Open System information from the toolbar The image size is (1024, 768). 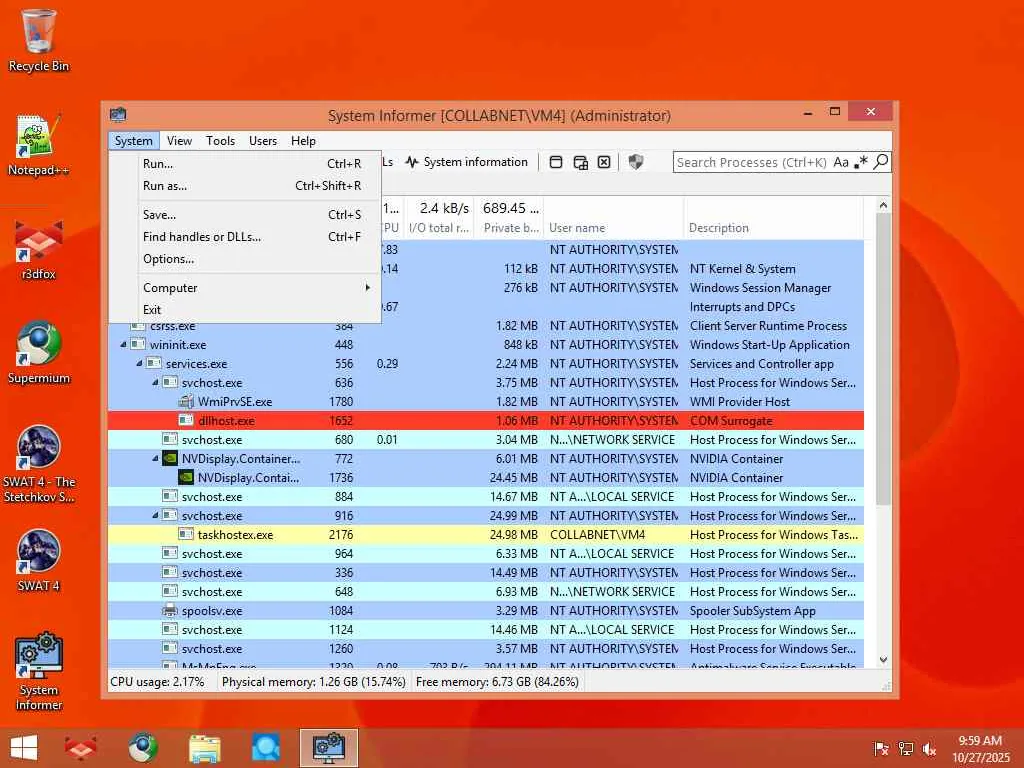click(466, 162)
